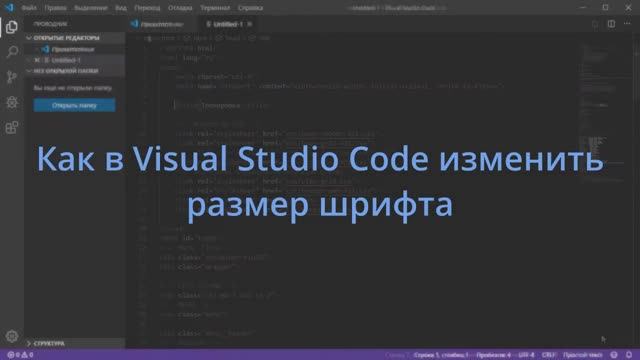The width and height of the screenshot is (640, 360).
Task: Open the Manage gear at sidebar bottom
Action: (12, 336)
